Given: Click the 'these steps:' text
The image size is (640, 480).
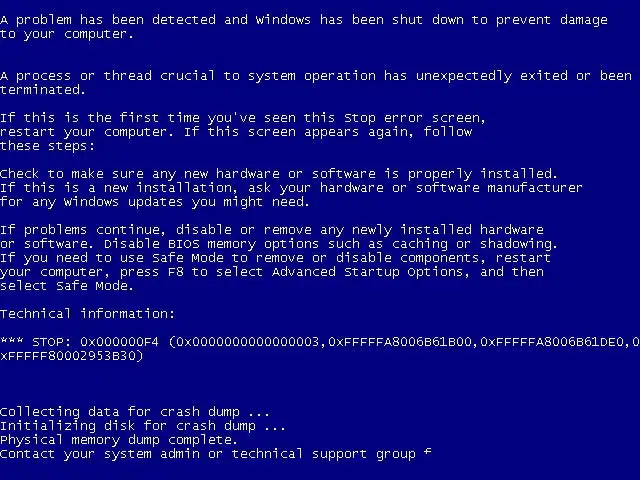Looking at the screenshot, I should coord(47,146).
